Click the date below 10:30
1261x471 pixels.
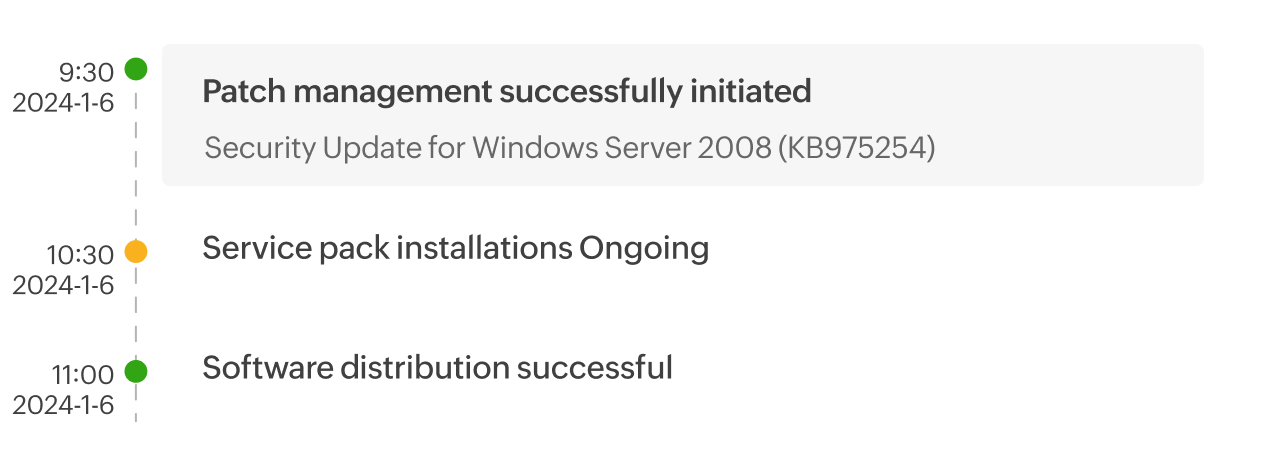pyautogui.click(x=63, y=285)
